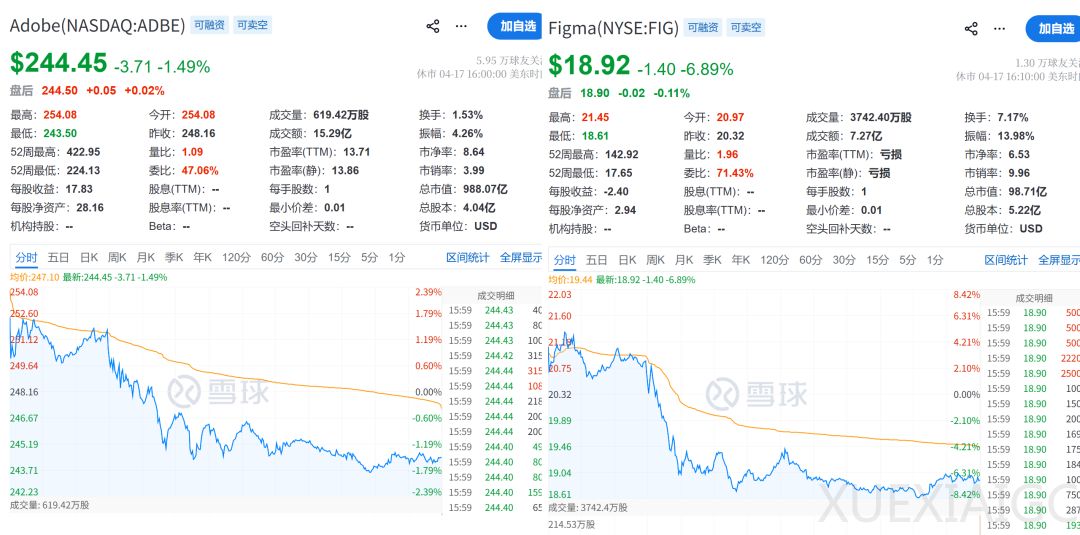The width and height of the screenshot is (1080, 535).
Task: Click Adobe 委比 value 47.06%
Action: pyautogui.click(x=200, y=170)
